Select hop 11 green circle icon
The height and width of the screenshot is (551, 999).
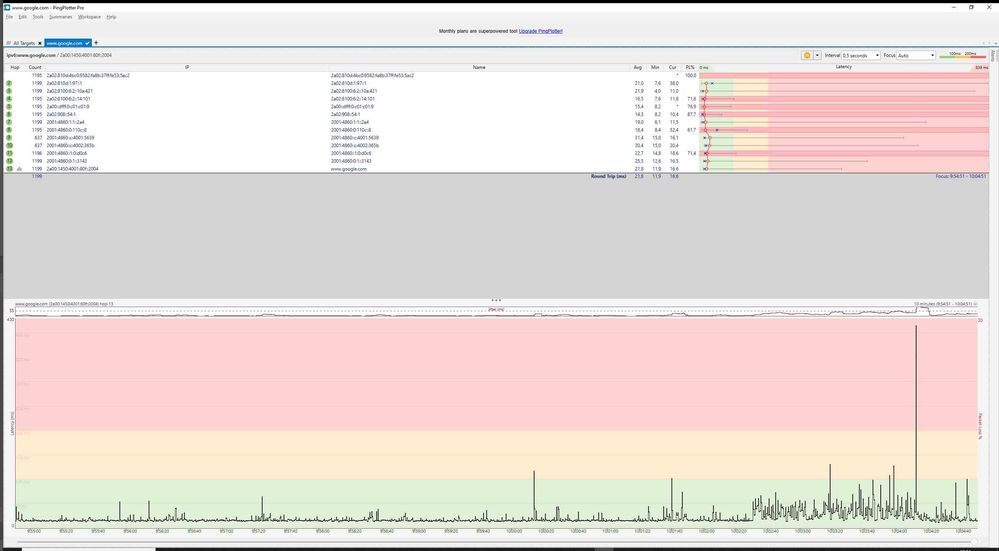[9, 154]
